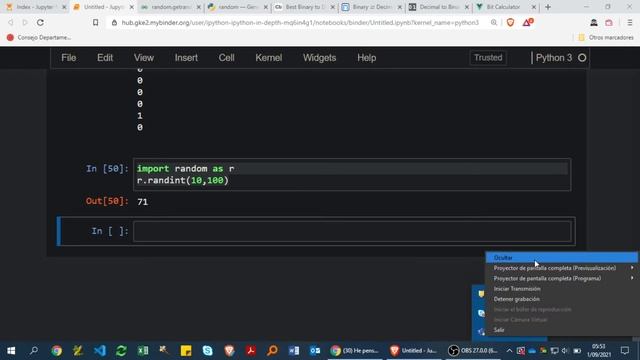Click the Trusted notebook indicator
The width and height of the screenshot is (640, 360).
coord(488,58)
